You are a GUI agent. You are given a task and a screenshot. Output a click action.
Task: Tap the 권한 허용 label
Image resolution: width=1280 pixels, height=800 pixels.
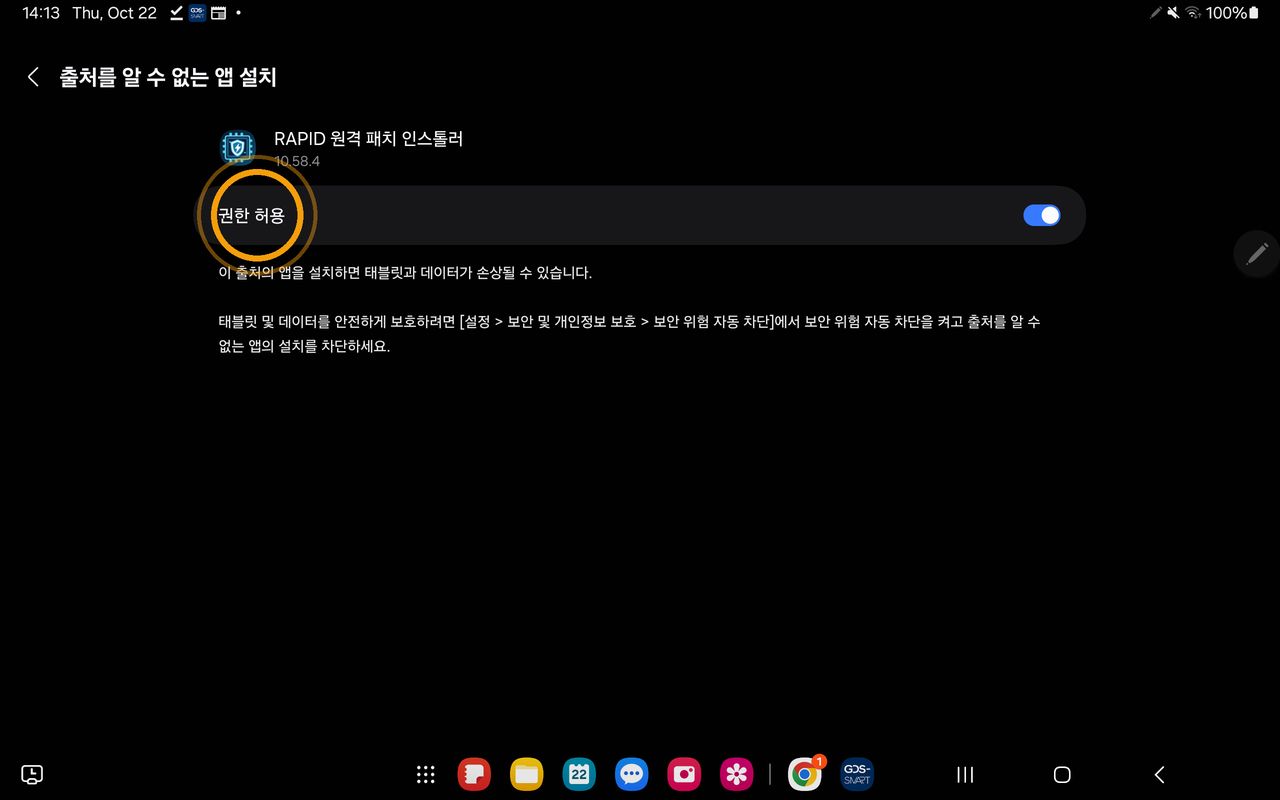tap(251, 215)
